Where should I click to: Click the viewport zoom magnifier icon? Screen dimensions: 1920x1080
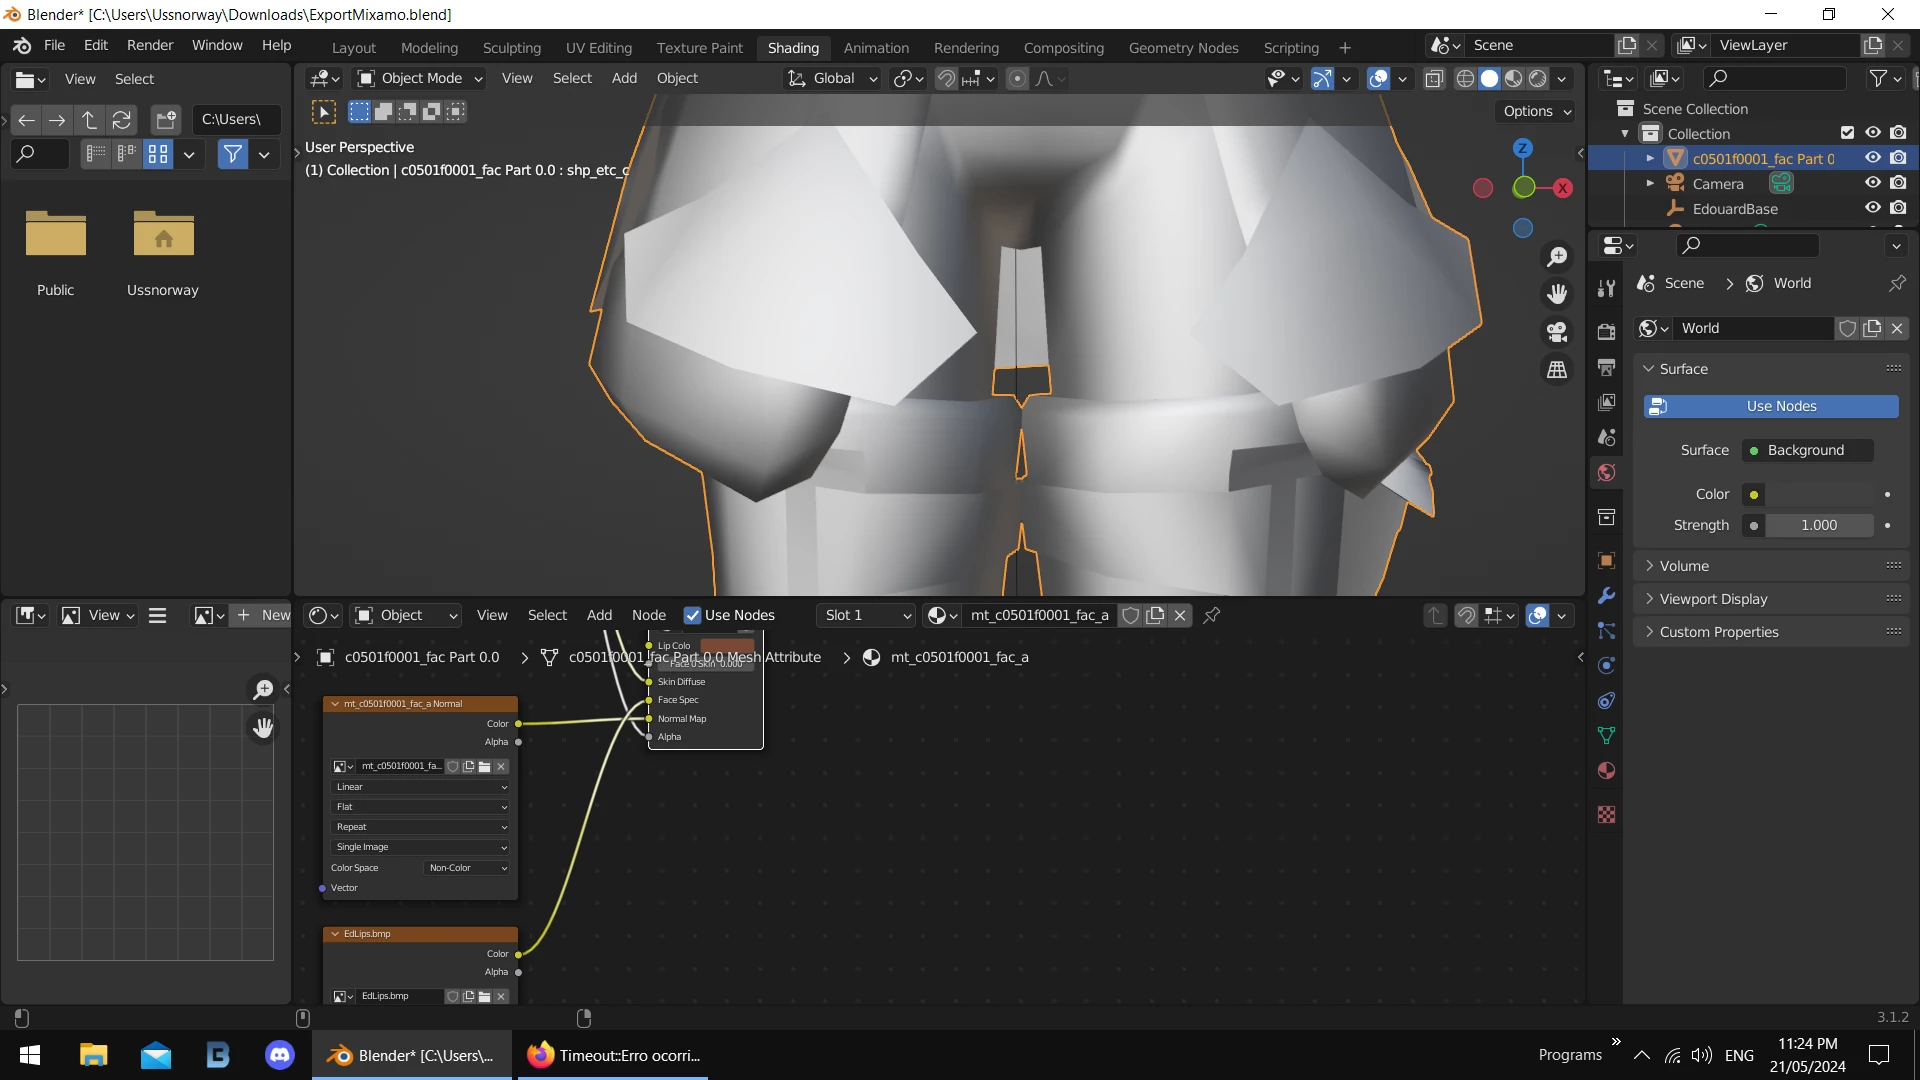1557,257
